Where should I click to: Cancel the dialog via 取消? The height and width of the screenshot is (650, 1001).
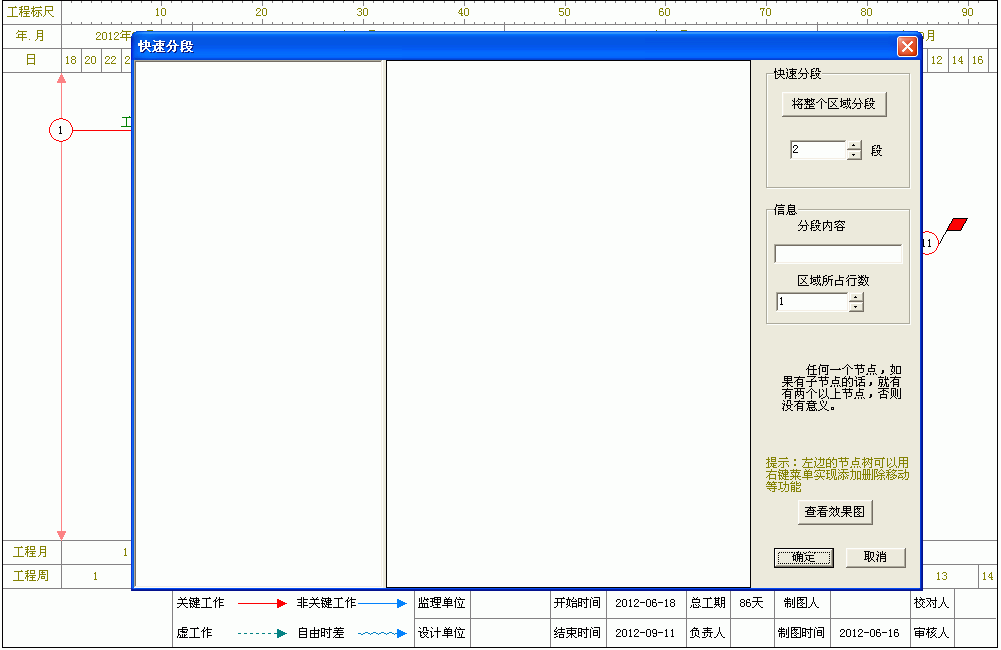pos(875,557)
